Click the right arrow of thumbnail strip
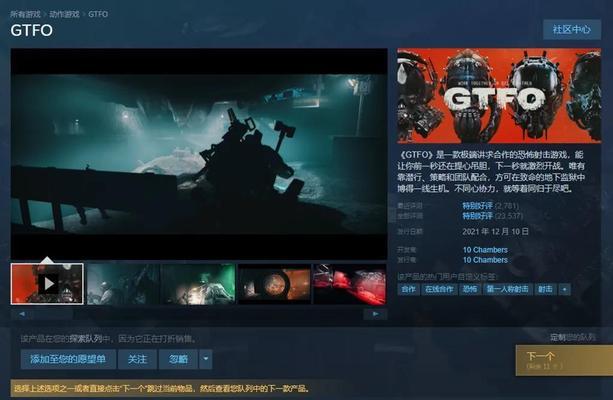 (375, 314)
